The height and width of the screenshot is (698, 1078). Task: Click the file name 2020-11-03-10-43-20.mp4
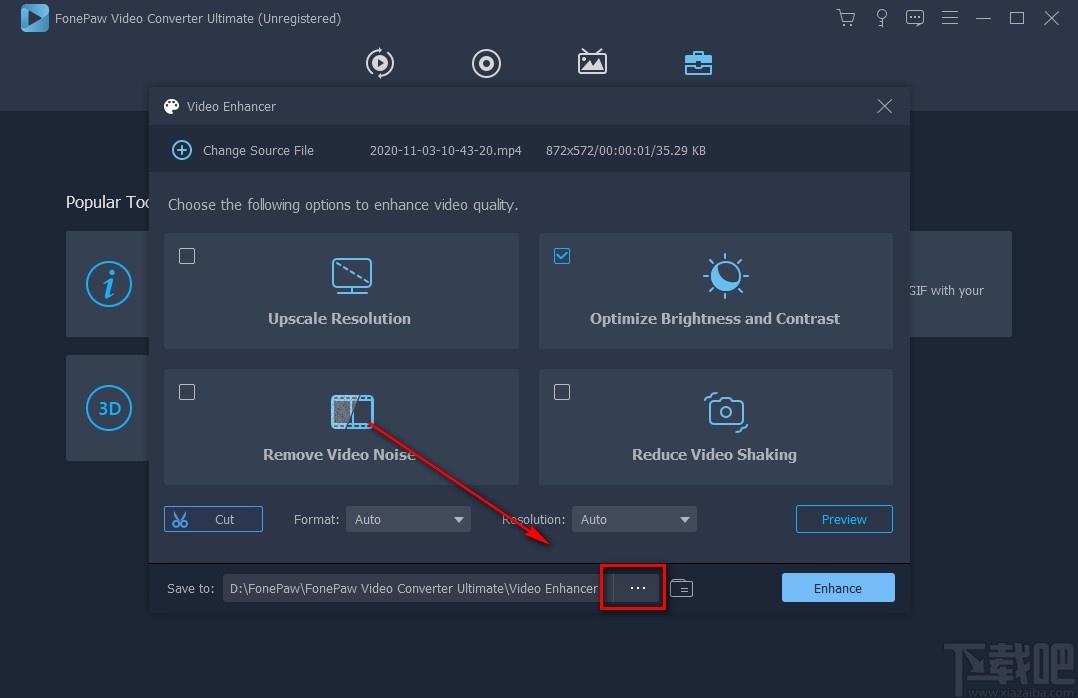[x=446, y=151]
